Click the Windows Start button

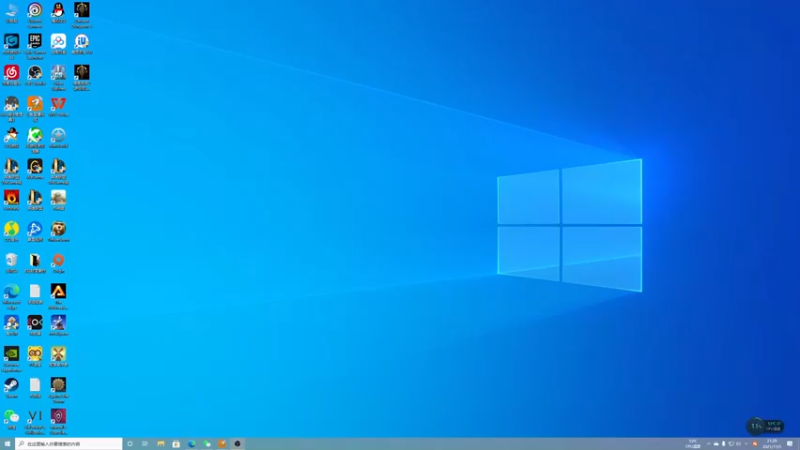[x=7, y=444]
